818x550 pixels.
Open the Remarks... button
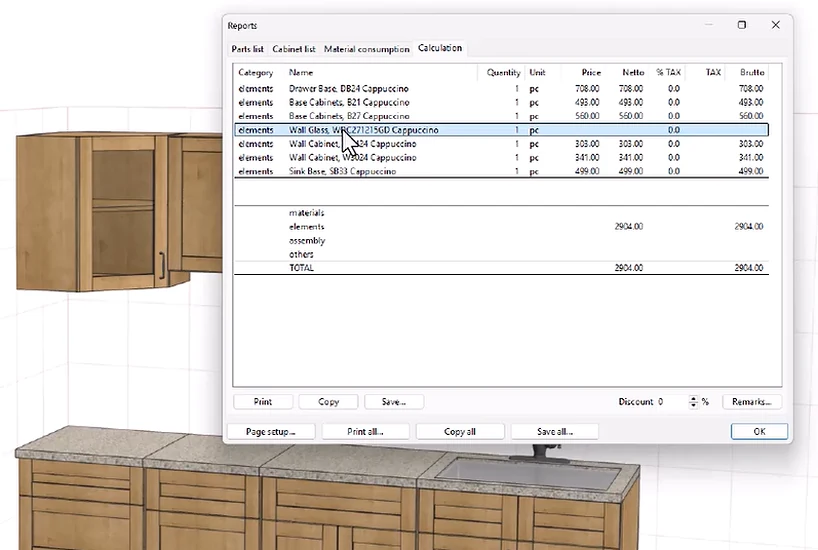[752, 402]
